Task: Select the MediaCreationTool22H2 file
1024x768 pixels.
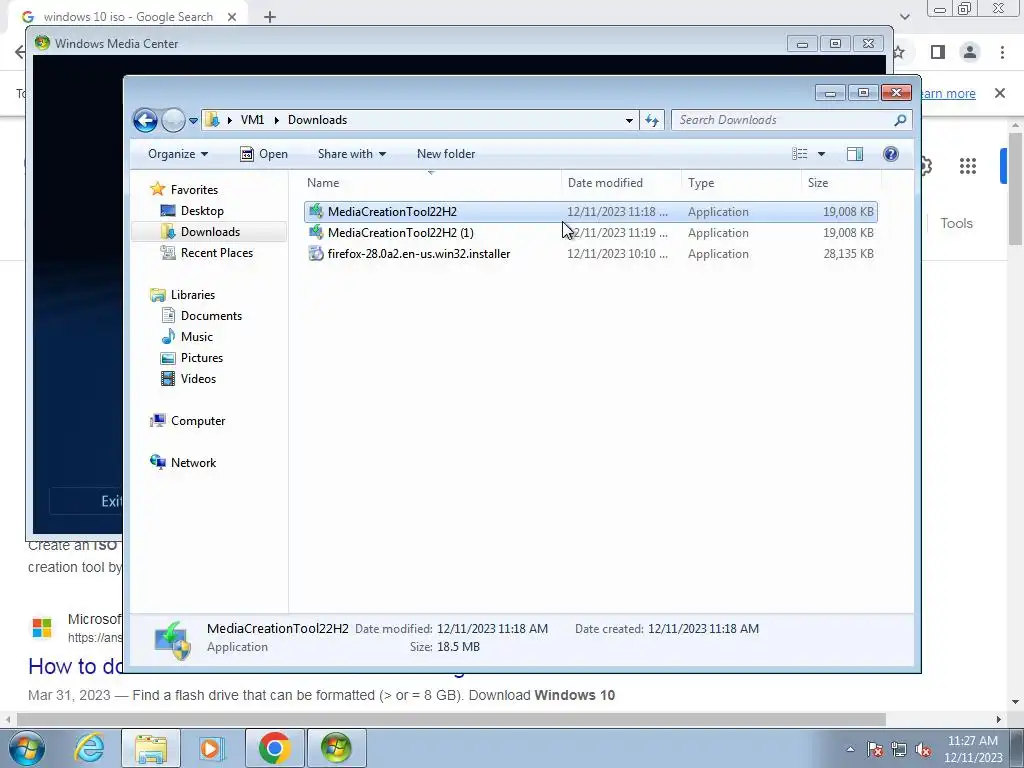Action: click(590, 212)
